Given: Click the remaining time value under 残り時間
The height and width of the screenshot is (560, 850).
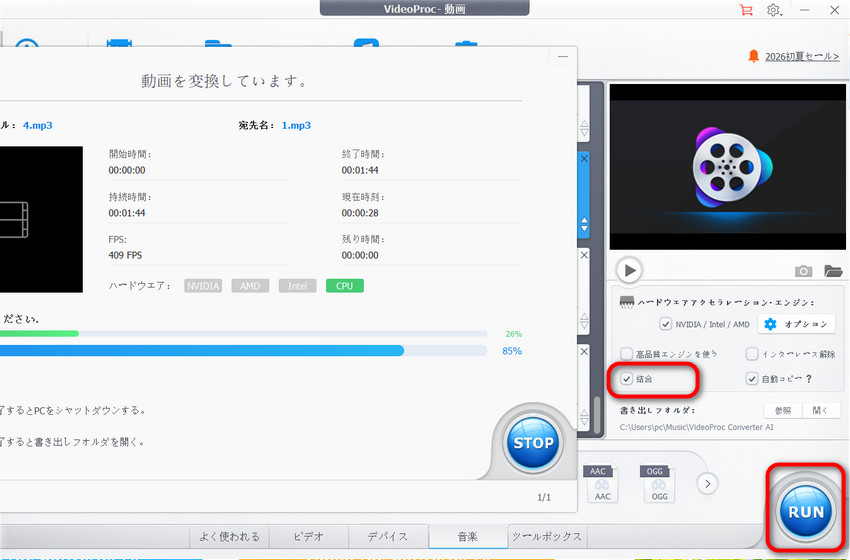Looking at the screenshot, I should coord(360,255).
